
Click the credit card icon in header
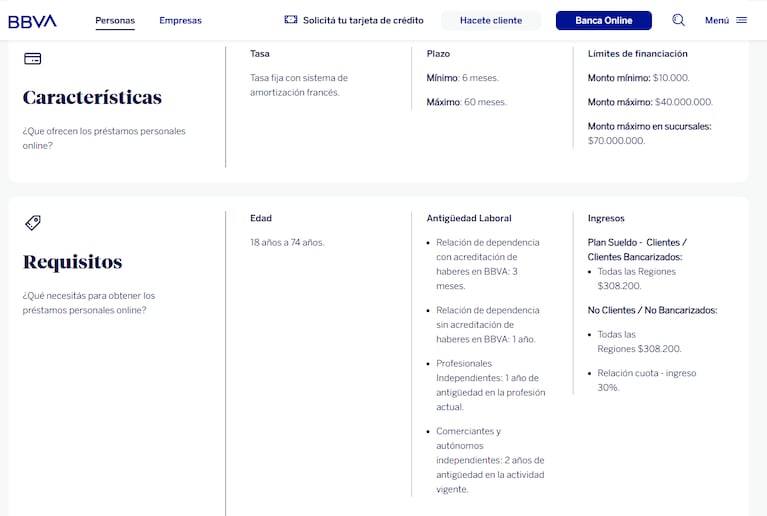(x=291, y=20)
